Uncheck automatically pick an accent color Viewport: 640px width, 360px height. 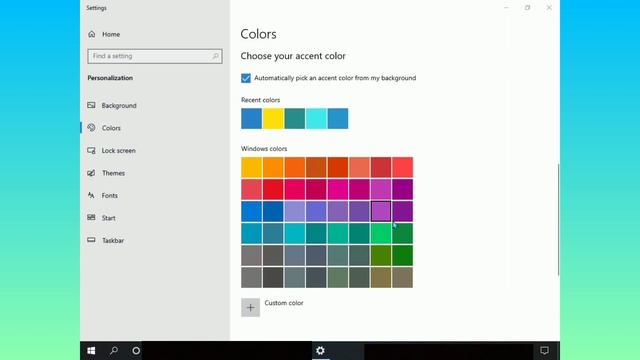pos(246,78)
